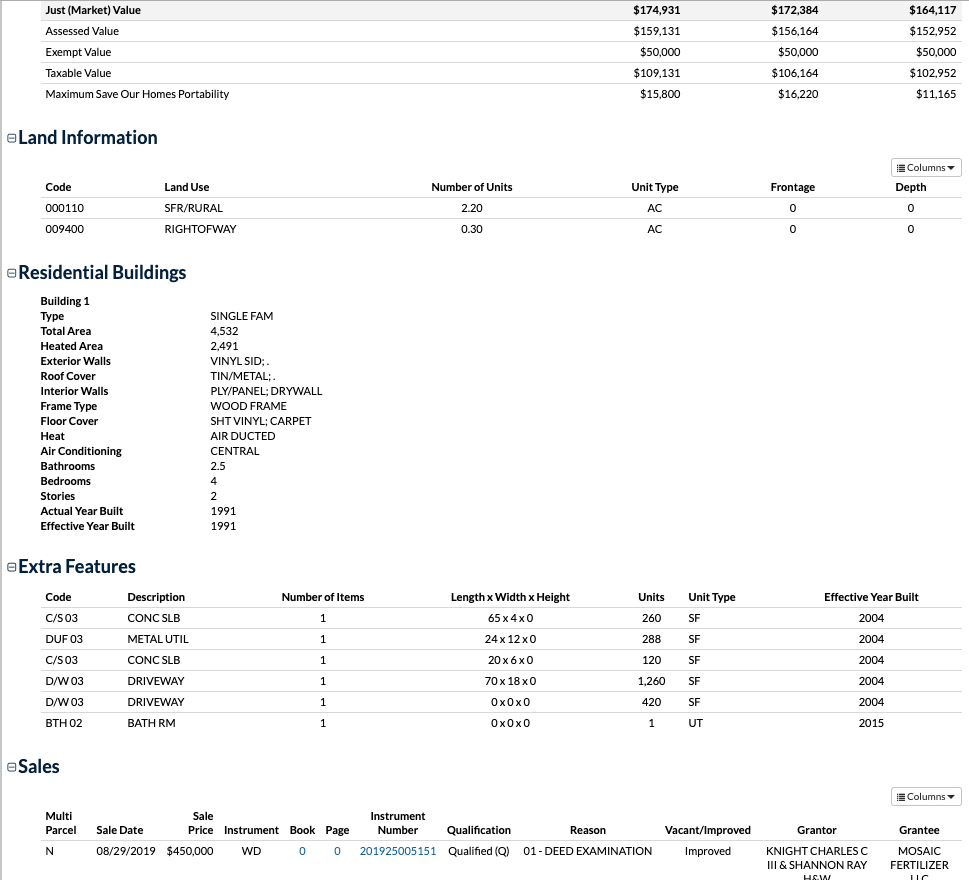Click the Effective Year Built column header
Viewport: 969px width, 880px height.
[x=870, y=597]
